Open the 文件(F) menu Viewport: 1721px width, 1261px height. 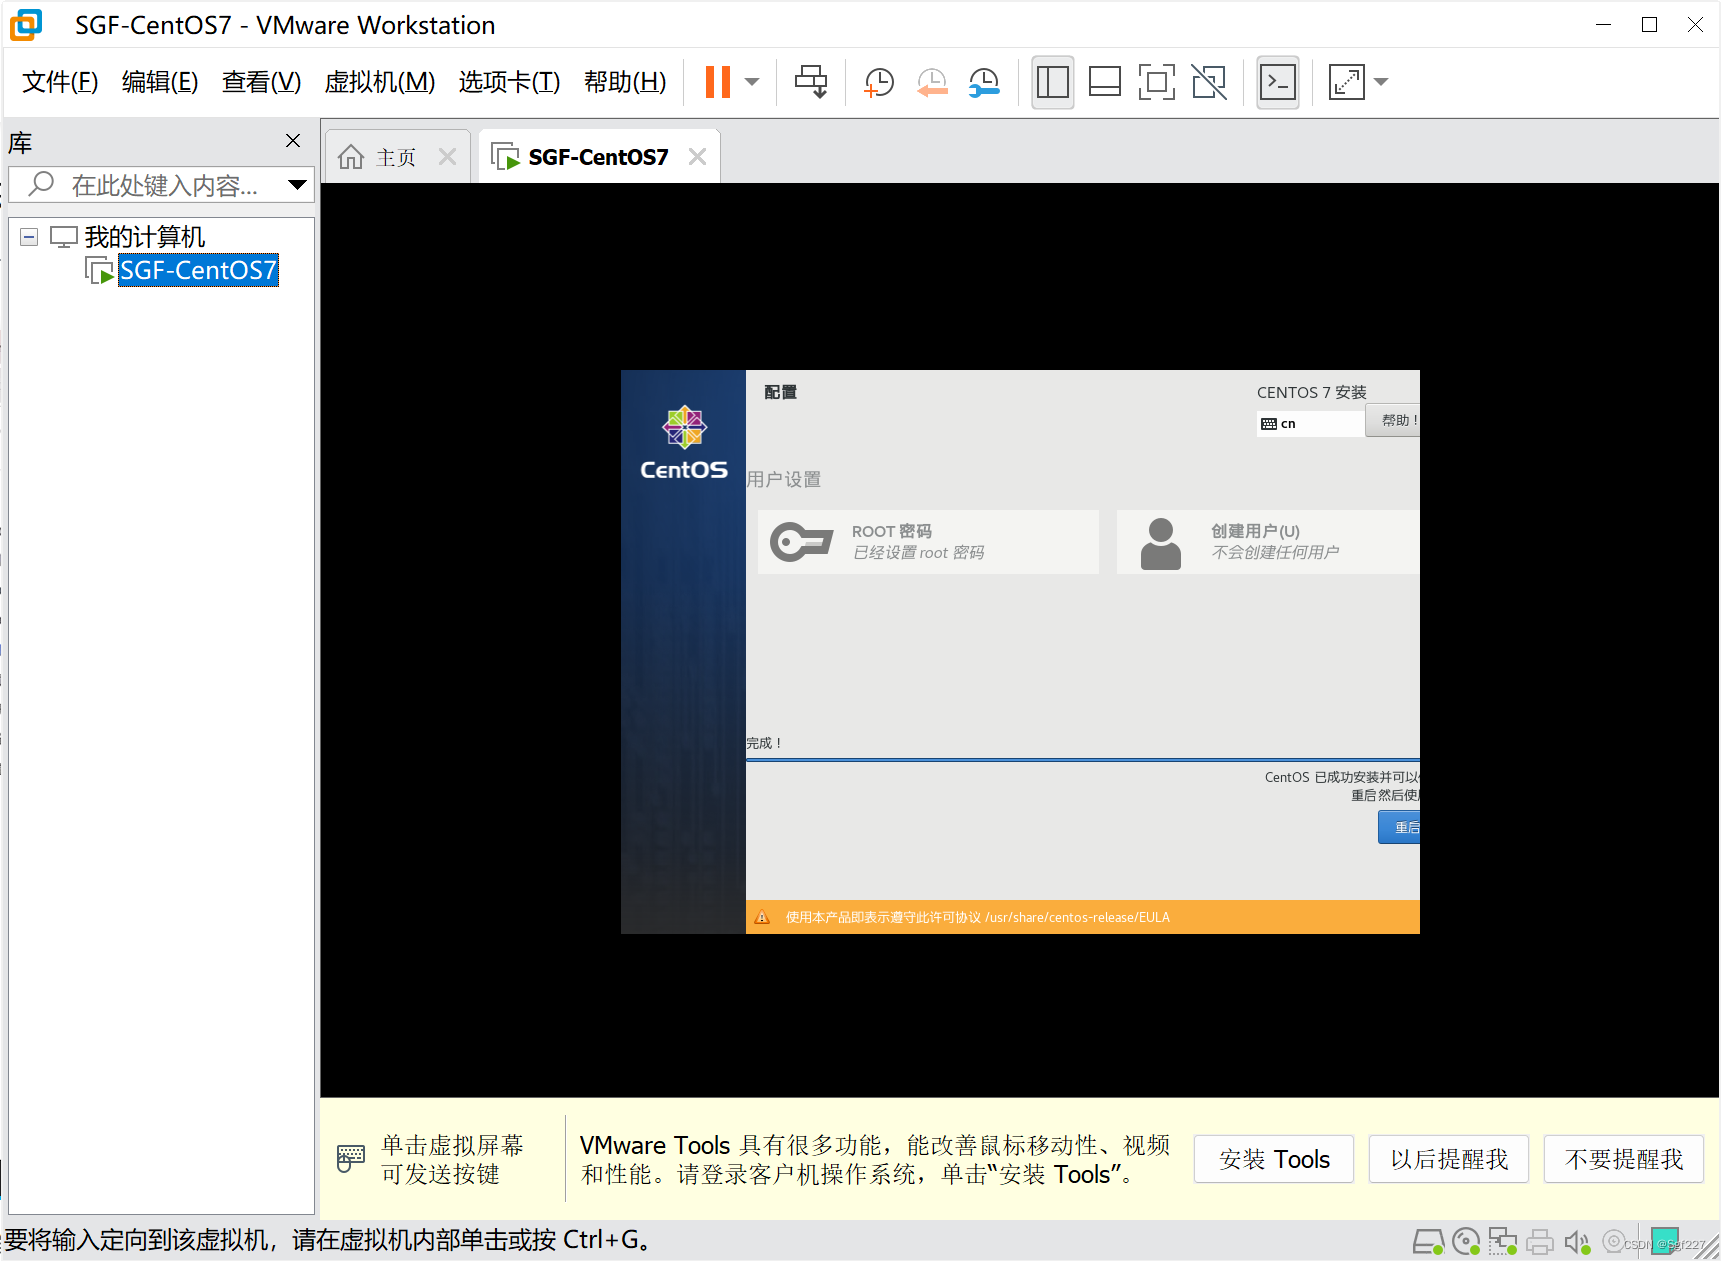(x=60, y=82)
